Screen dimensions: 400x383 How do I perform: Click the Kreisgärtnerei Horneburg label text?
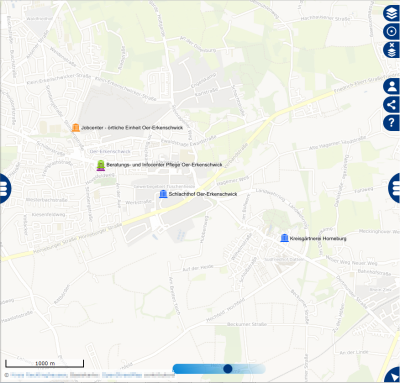pyautogui.click(x=318, y=238)
